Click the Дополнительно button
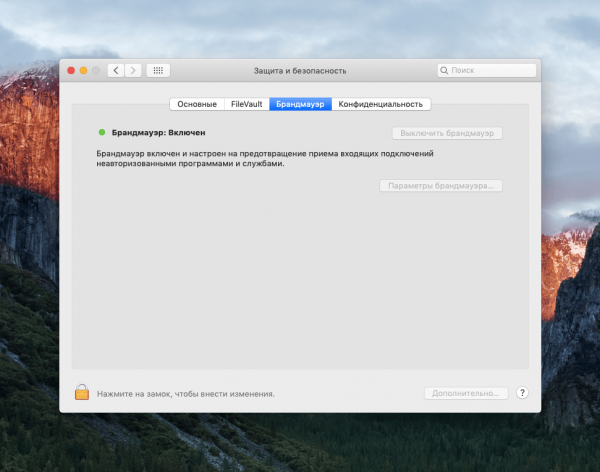 pos(466,393)
